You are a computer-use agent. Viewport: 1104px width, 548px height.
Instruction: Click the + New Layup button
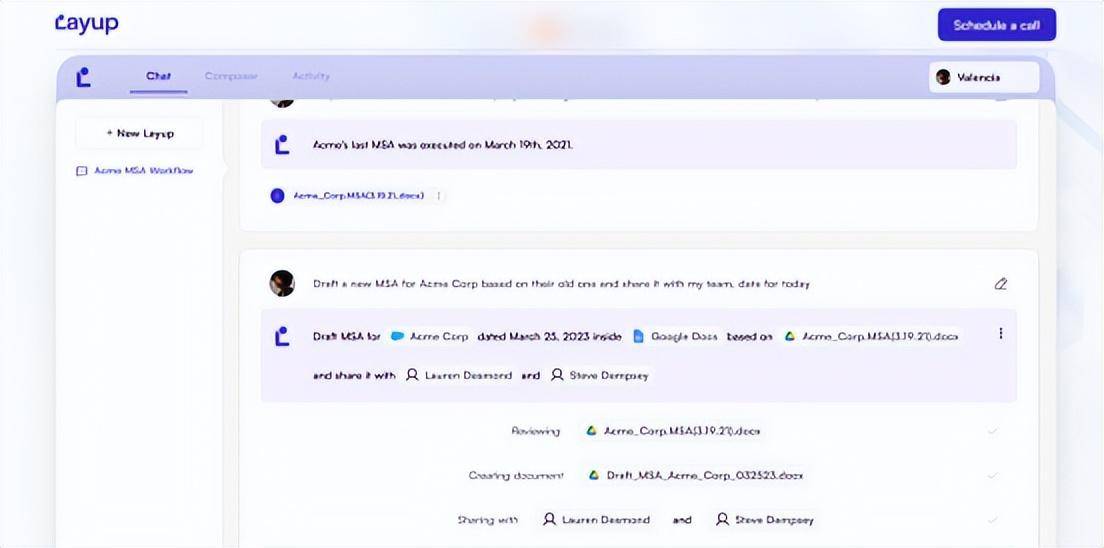pos(139,133)
